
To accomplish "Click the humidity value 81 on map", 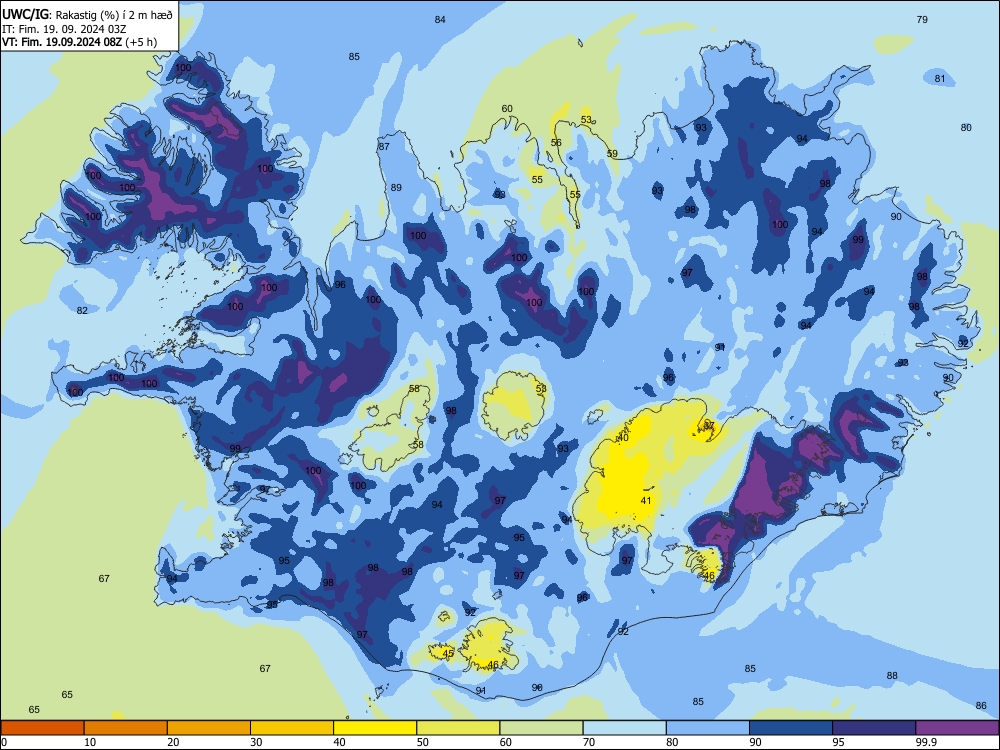I will pos(940,78).
